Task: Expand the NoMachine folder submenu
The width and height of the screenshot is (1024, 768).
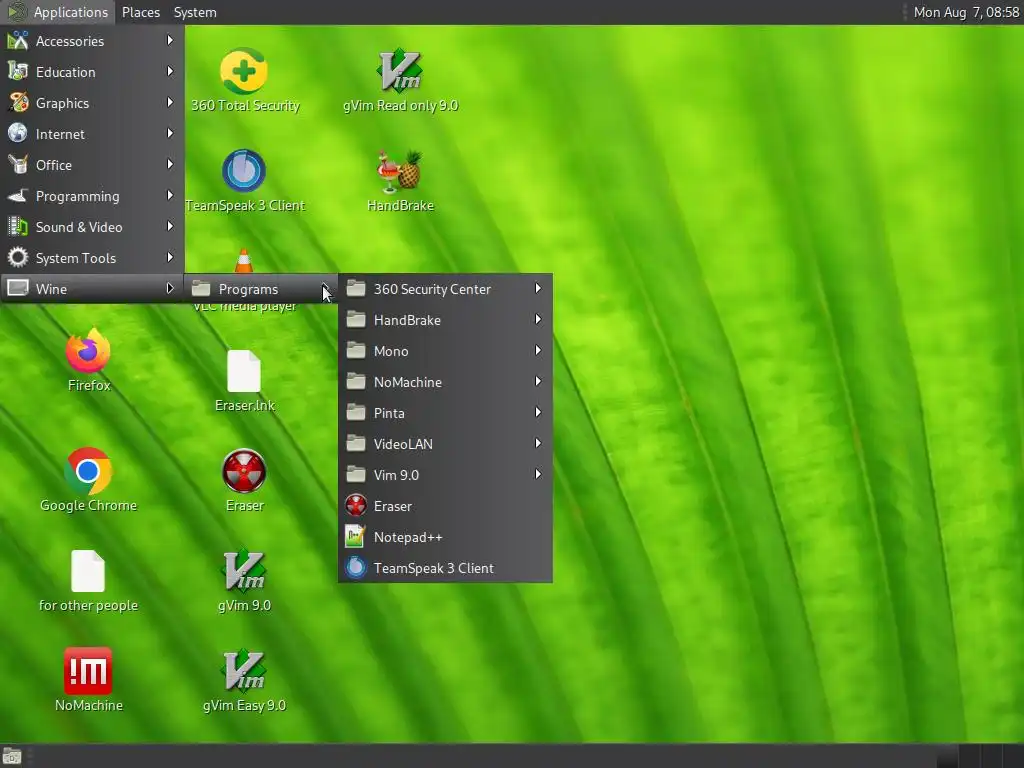Action: coord(445,382)
